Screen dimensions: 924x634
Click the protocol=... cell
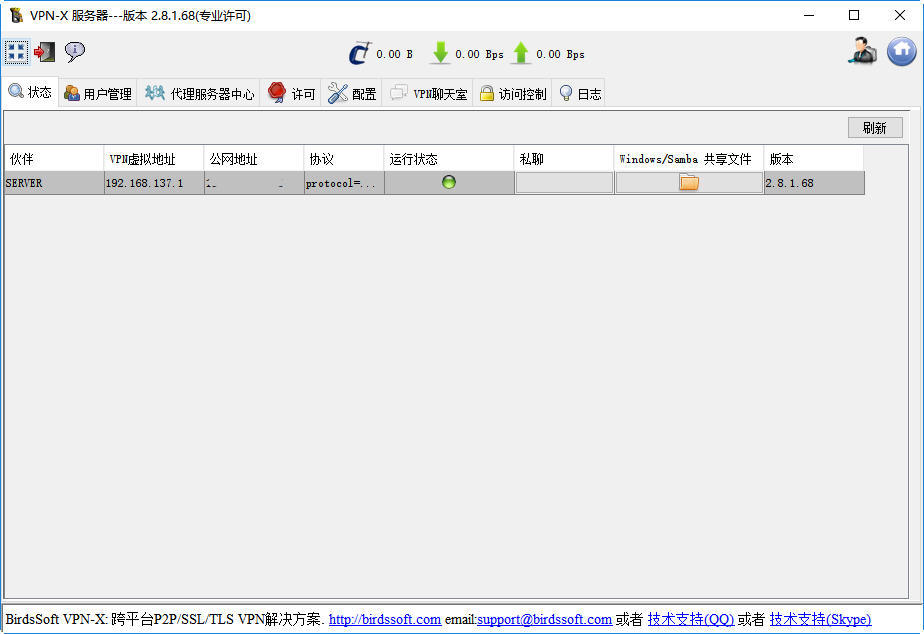click(x=344, y=183)
